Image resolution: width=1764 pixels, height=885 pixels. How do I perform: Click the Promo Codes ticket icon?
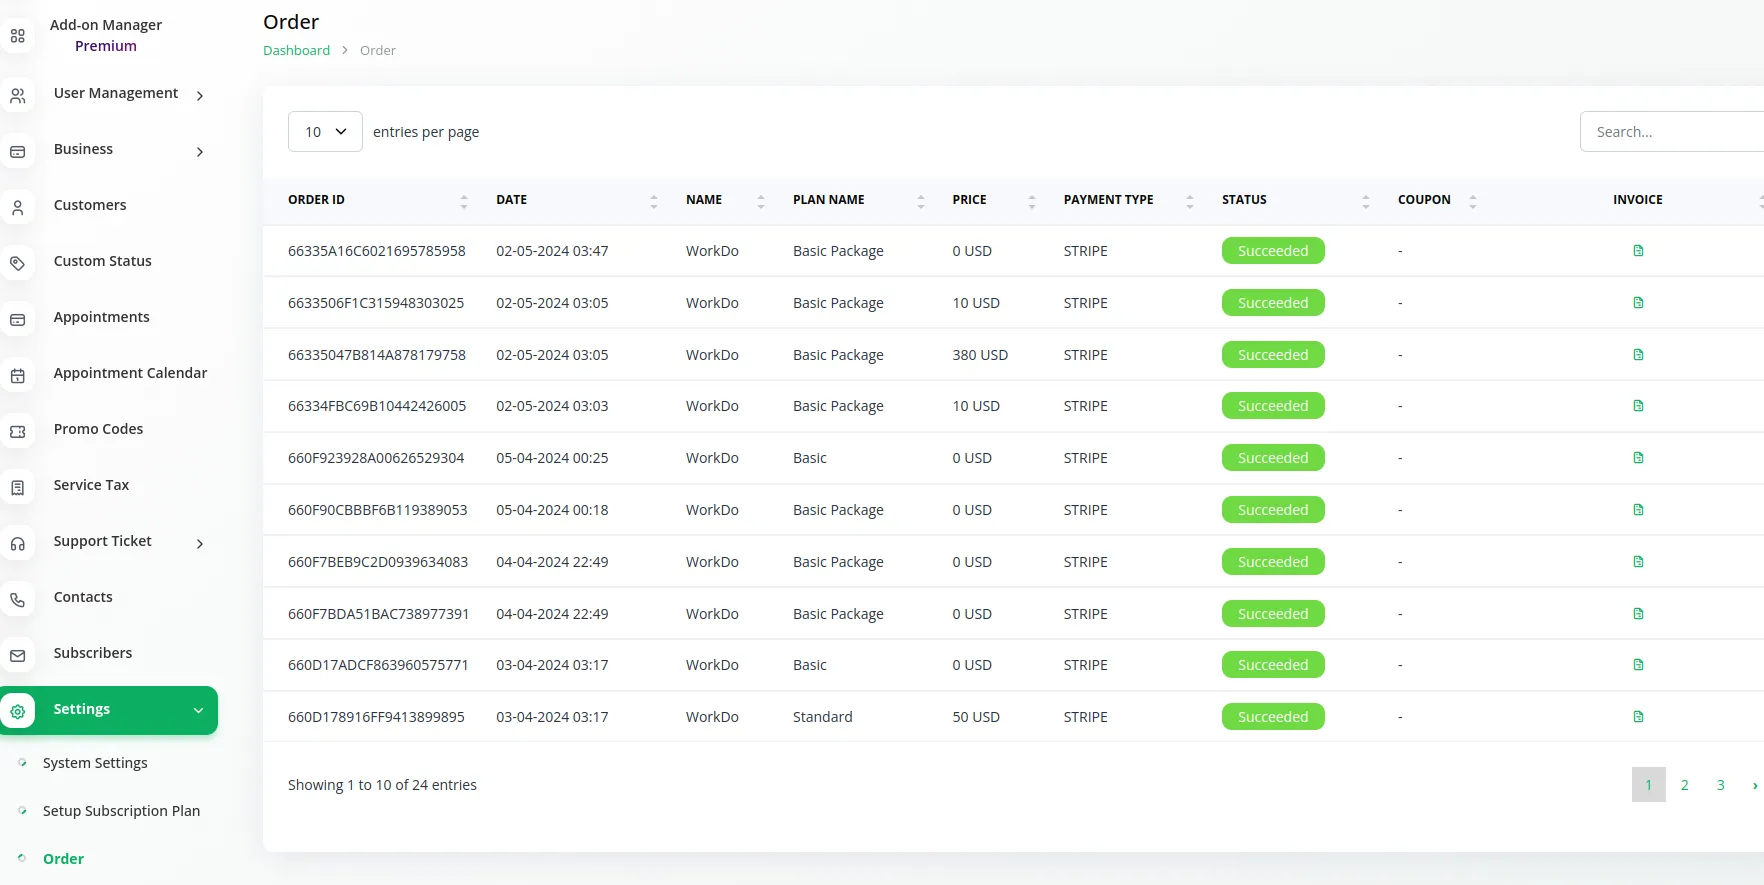coord(17,432)
